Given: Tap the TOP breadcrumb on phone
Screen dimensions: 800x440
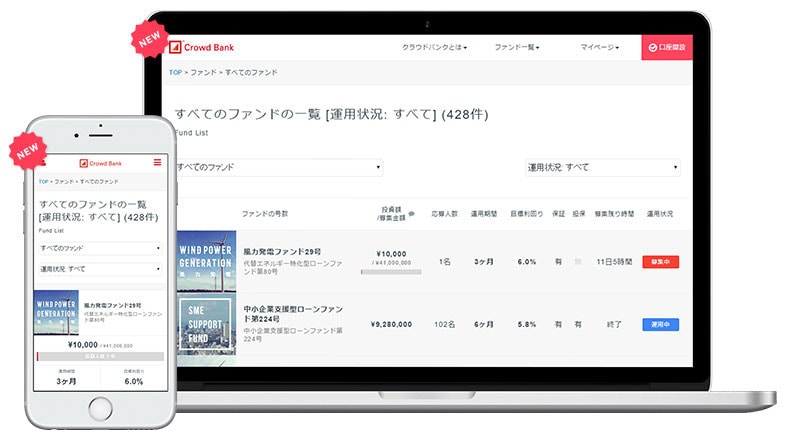Looking at the screenshot, I should pos(43,182).
